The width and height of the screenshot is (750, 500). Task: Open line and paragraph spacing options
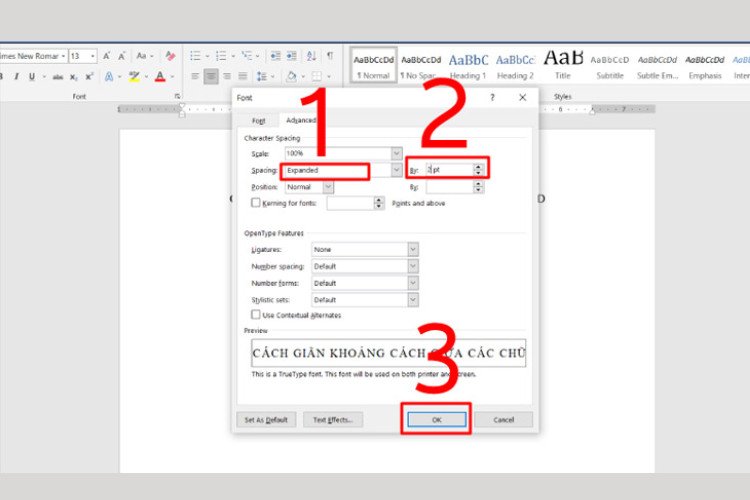click(x=262, y=76)
